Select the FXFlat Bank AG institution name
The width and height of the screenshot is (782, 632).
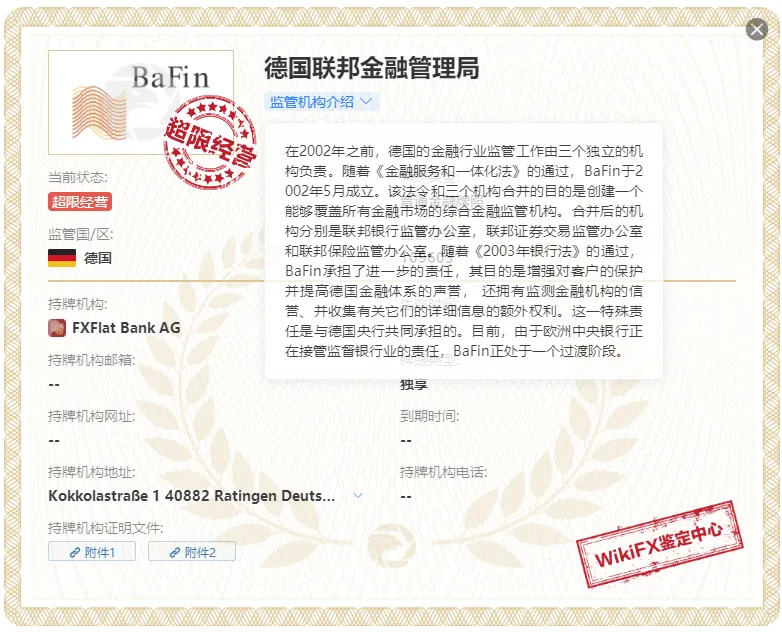click(126, 328)
